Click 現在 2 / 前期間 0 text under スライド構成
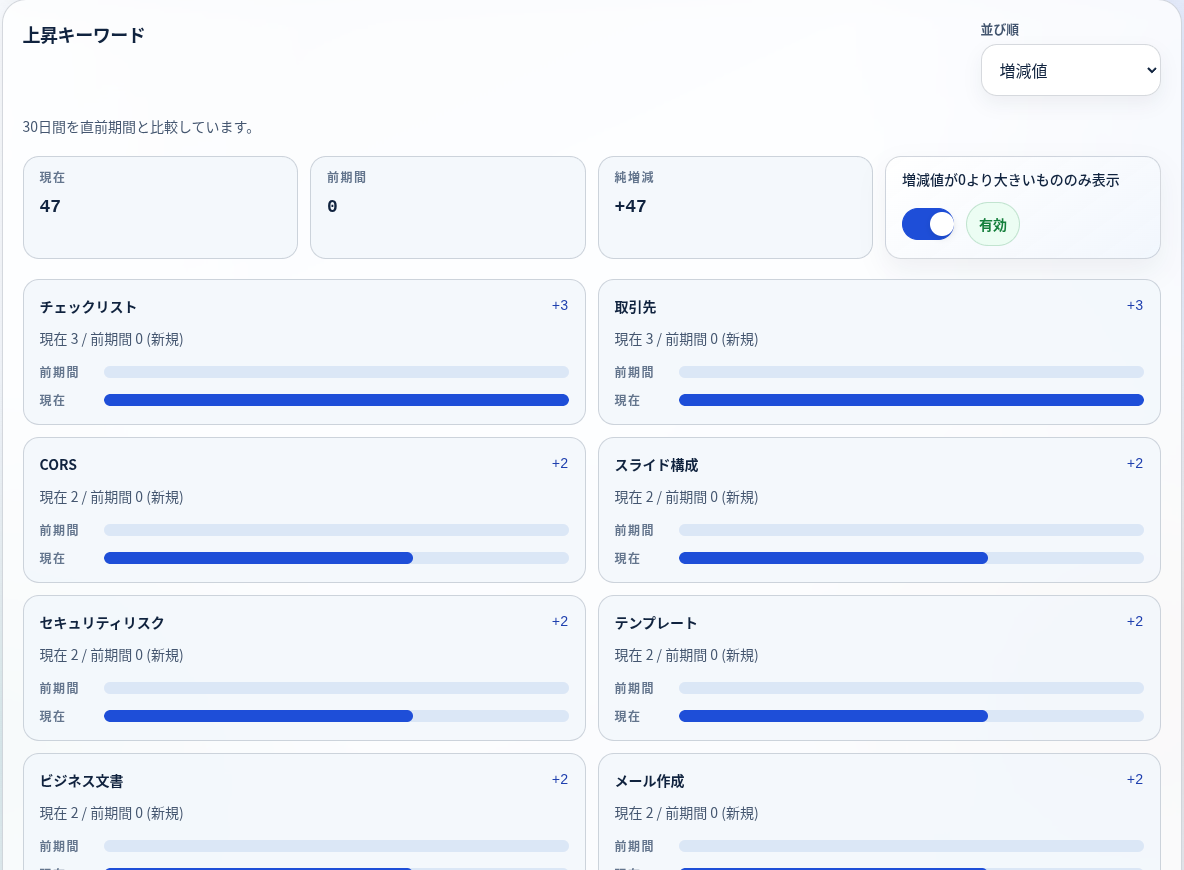The image size is (1184, 870). click(686, 498)
